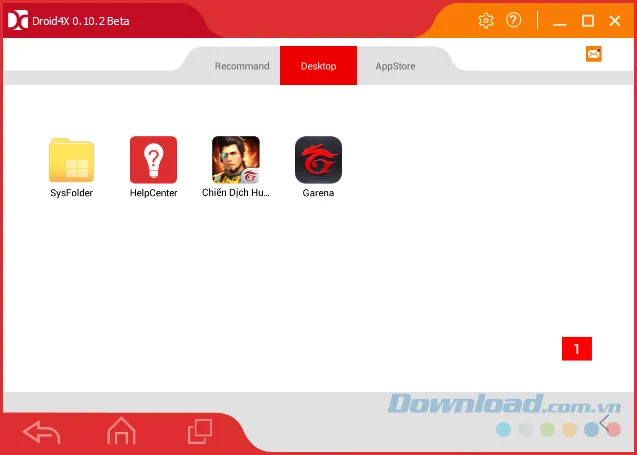Expand the side panel with the chevron arrow
Viewport: 637px width, 455px height.
tap(604, 421)
